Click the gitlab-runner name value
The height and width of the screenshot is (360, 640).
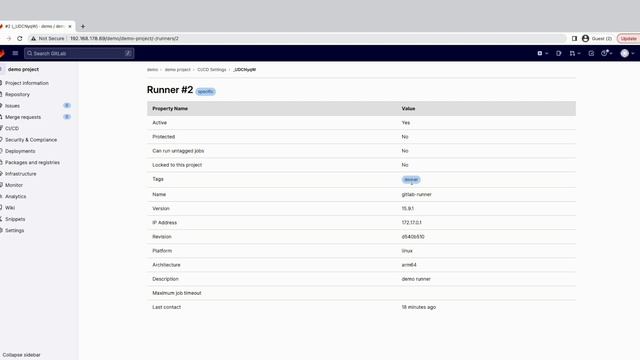click(416, 194)
